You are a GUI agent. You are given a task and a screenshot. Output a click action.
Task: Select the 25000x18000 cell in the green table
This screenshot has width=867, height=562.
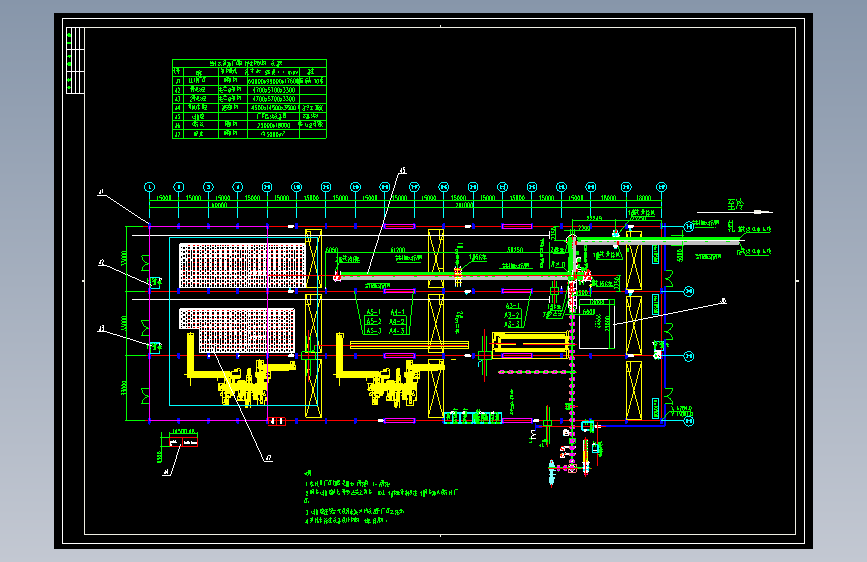273,126
